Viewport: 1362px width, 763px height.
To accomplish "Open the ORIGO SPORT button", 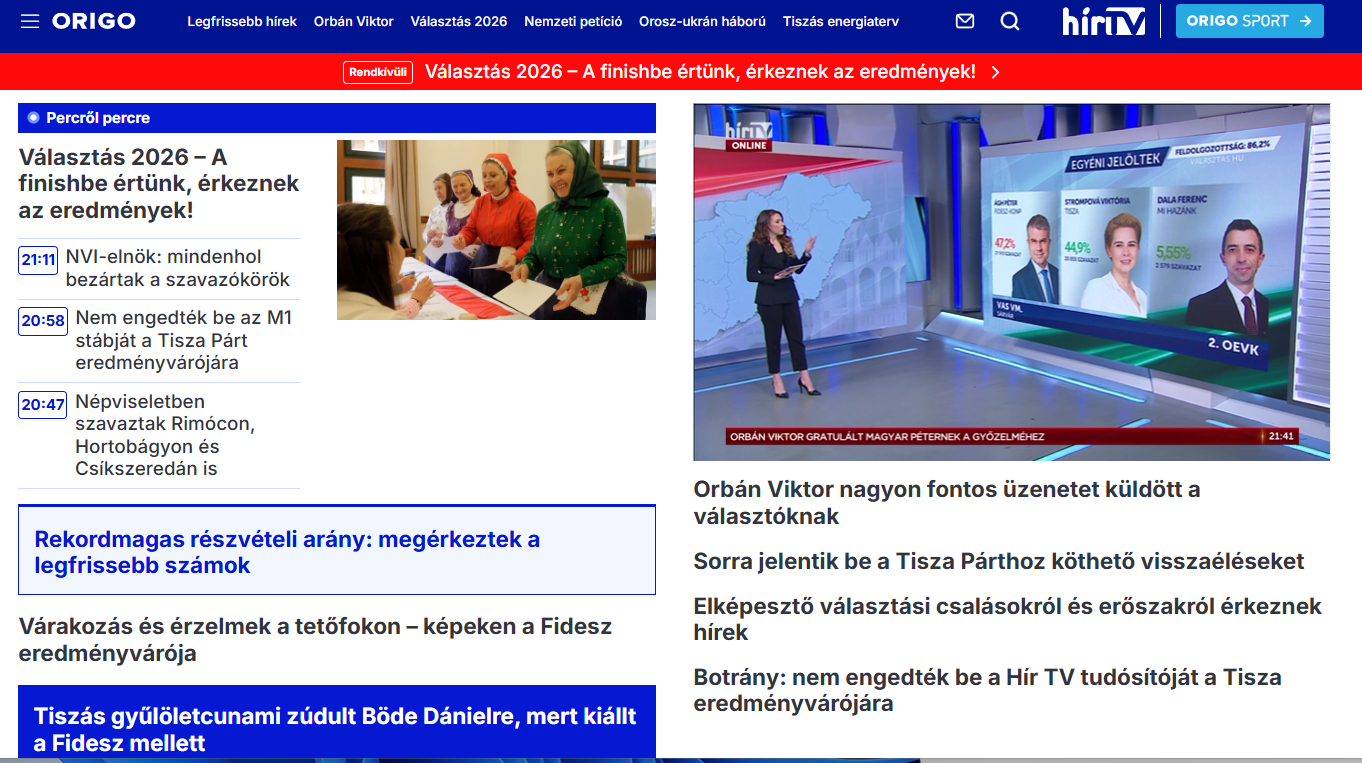I will [1249, 21].
